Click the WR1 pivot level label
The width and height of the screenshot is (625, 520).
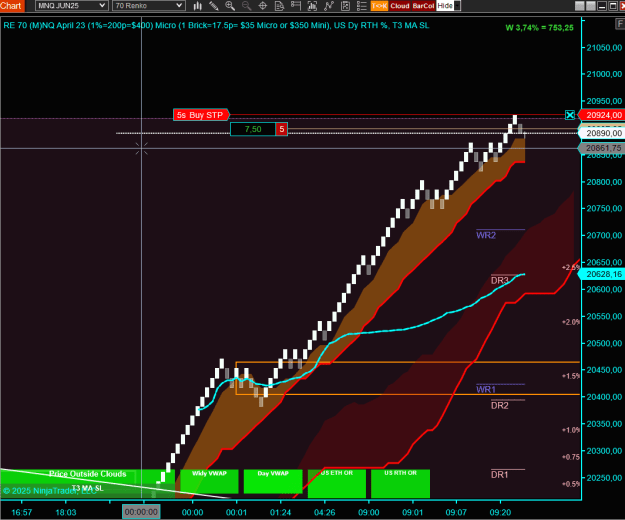[486, 389]
